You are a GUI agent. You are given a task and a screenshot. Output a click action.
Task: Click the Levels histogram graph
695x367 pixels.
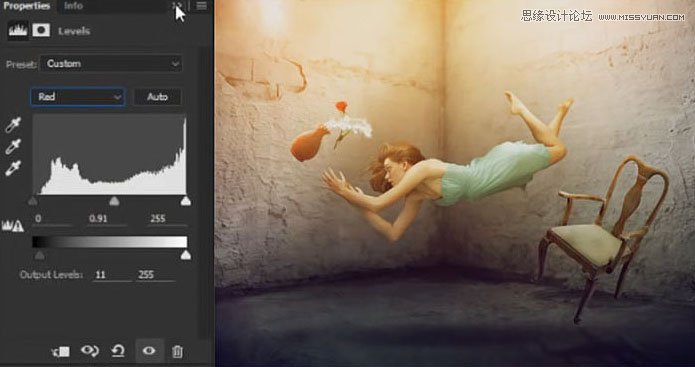point(109,155)
